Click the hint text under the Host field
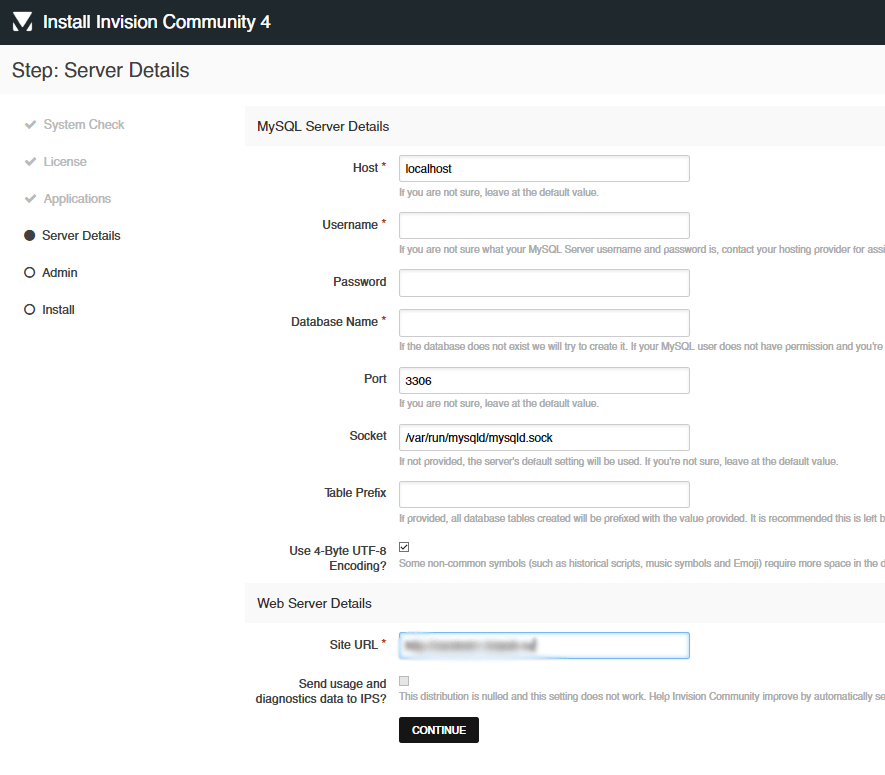This screenshot has height=775, width=885. 499,192
